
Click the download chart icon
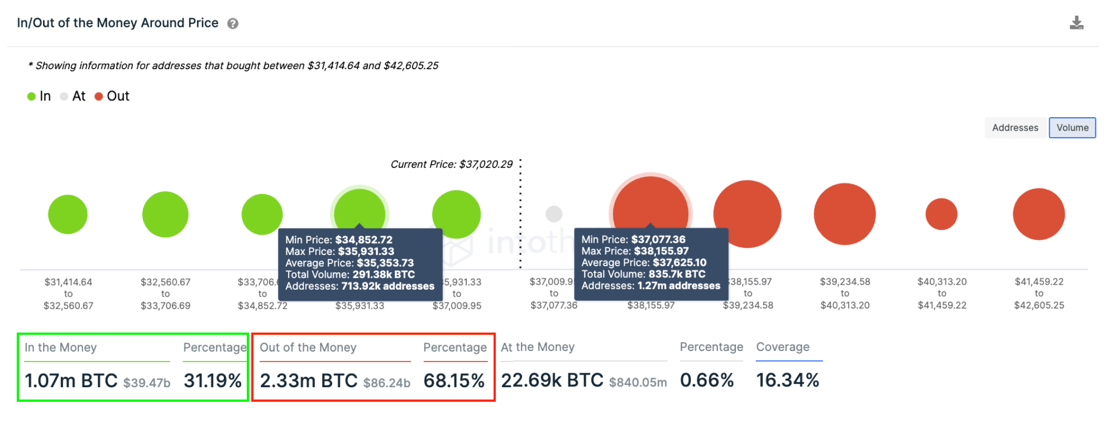pos(1076,23)
